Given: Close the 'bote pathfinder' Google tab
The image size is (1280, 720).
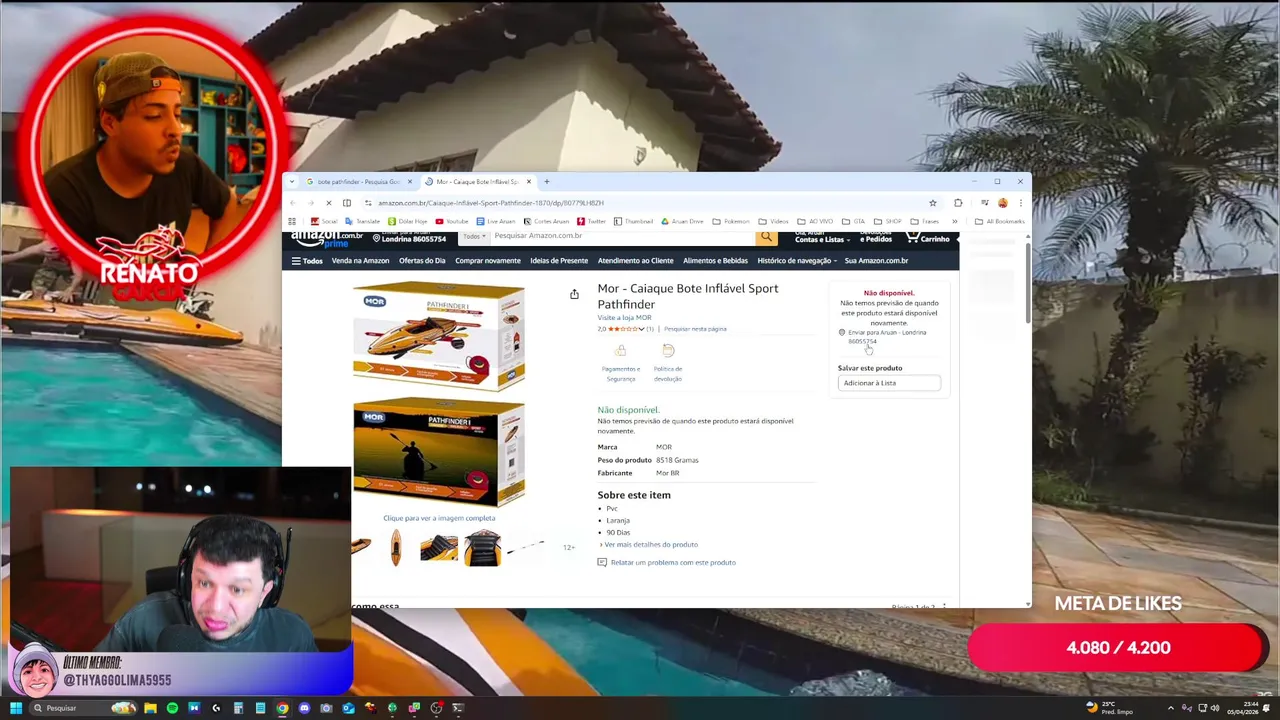Looking at the screenshot, I should point(409,182).
